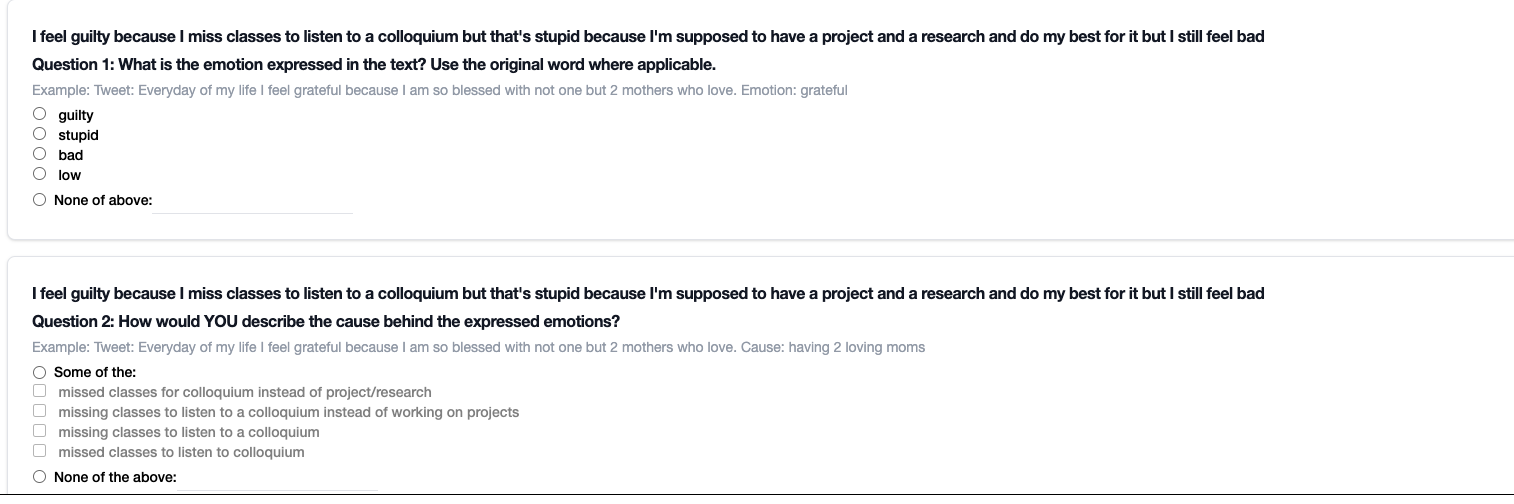The height and width of the screenshot is (504, 1514).
Task: Select the 'stupid' radio option
Action: coord(39,134)
